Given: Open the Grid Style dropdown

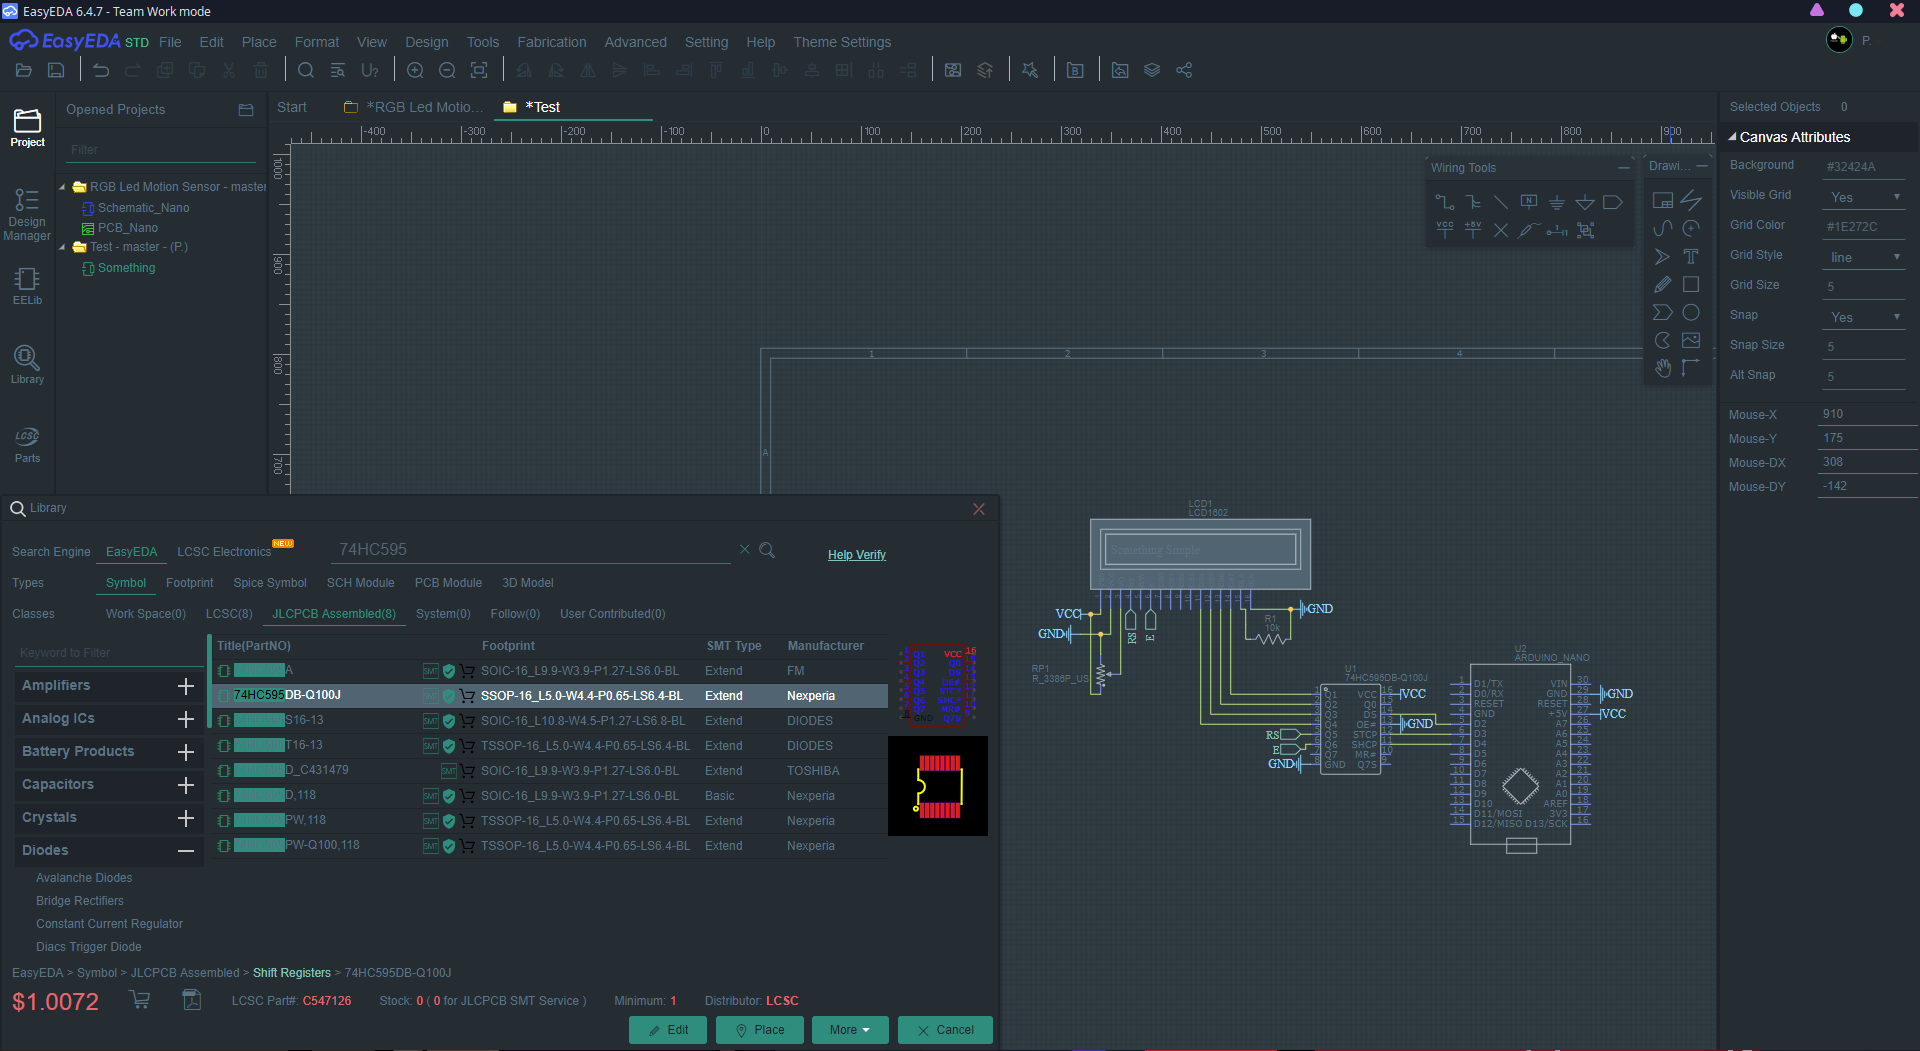Looking at the screenshot, I should click(x=1863, y=257).
